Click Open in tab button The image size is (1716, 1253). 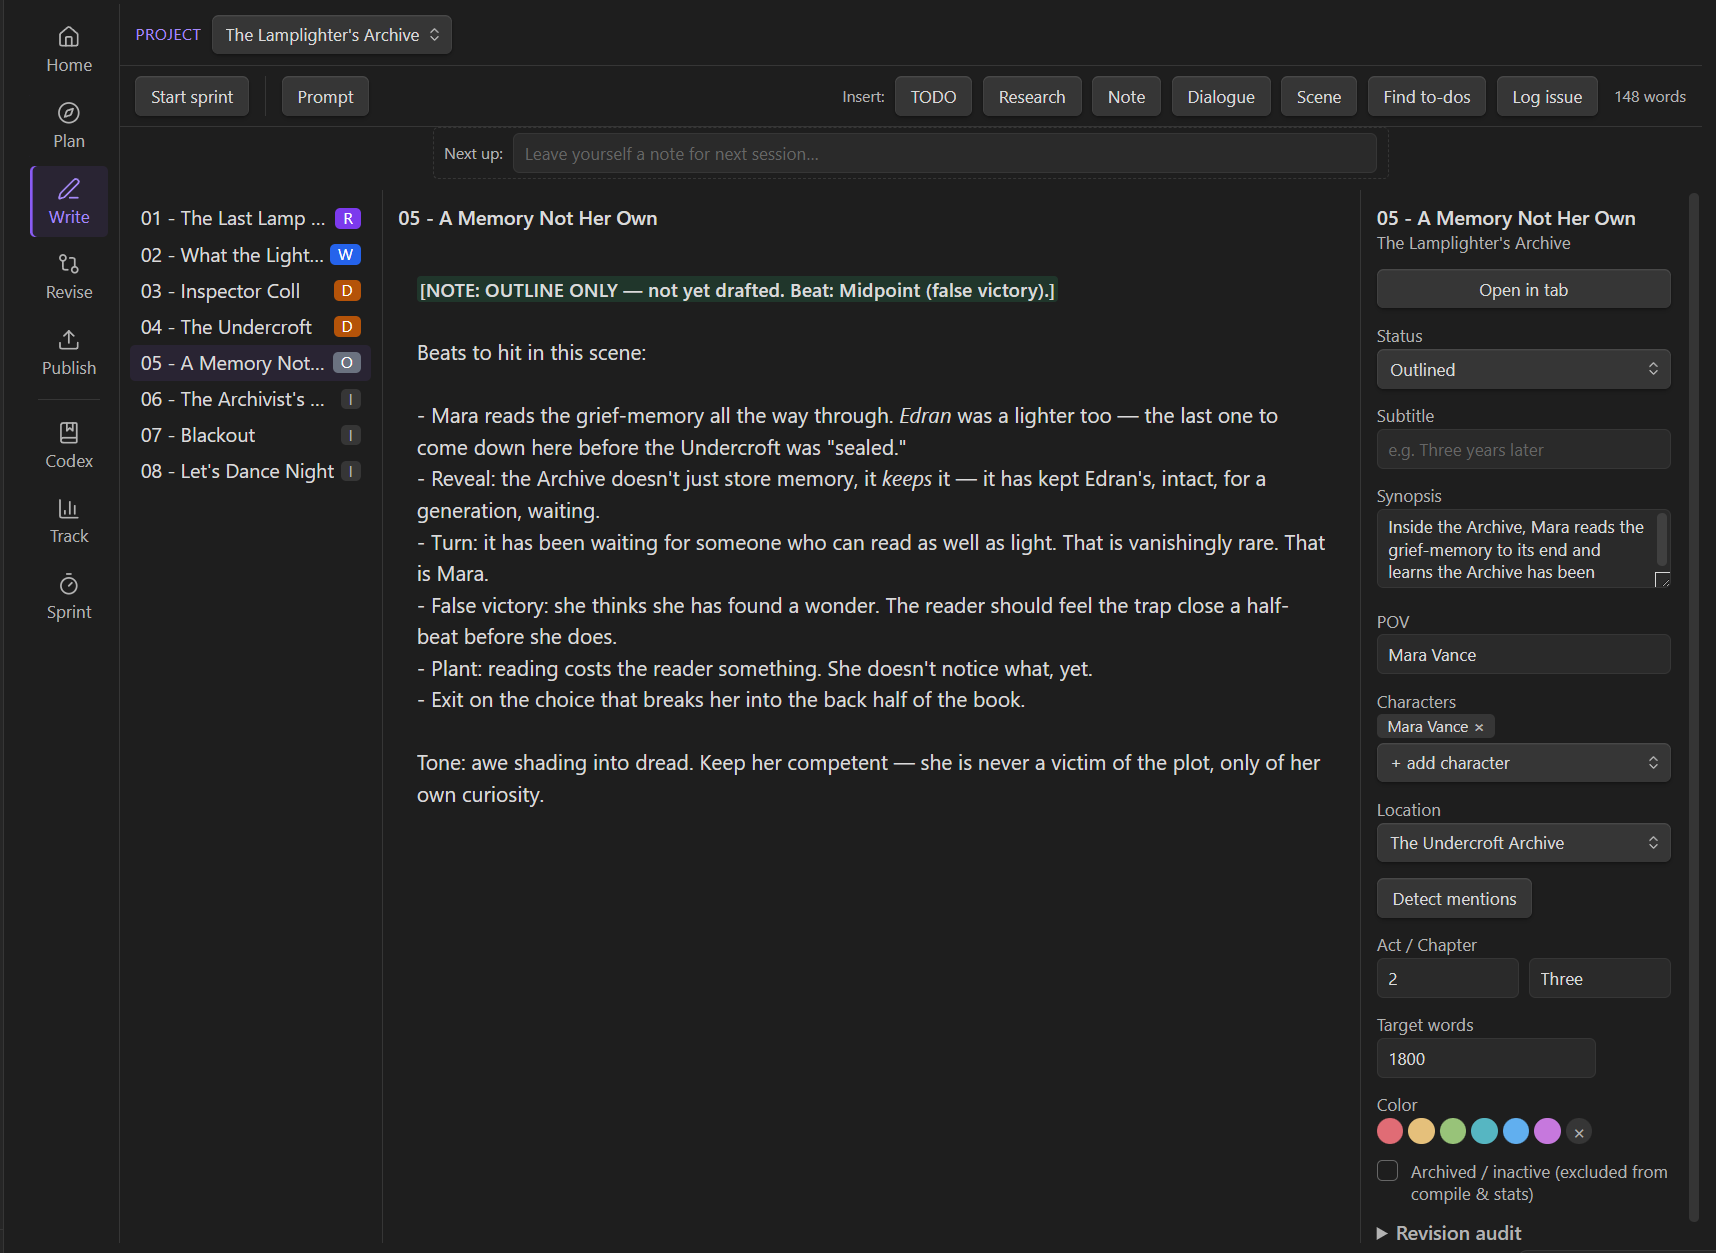click(x=1524, y=290)
